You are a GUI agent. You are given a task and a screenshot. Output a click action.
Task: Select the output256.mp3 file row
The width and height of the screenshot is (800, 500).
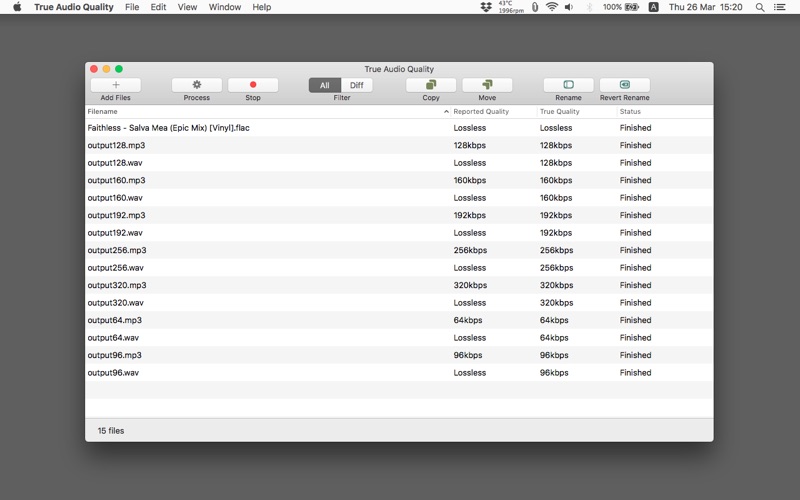399,250
